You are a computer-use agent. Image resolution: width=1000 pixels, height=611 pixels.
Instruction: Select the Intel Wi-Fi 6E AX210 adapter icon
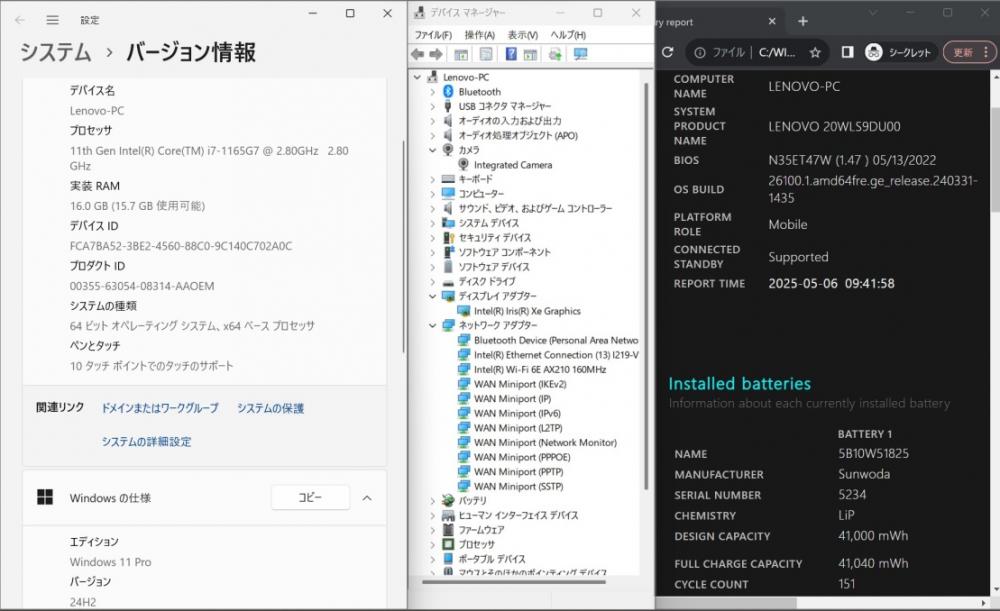click(x=464, y=369)
